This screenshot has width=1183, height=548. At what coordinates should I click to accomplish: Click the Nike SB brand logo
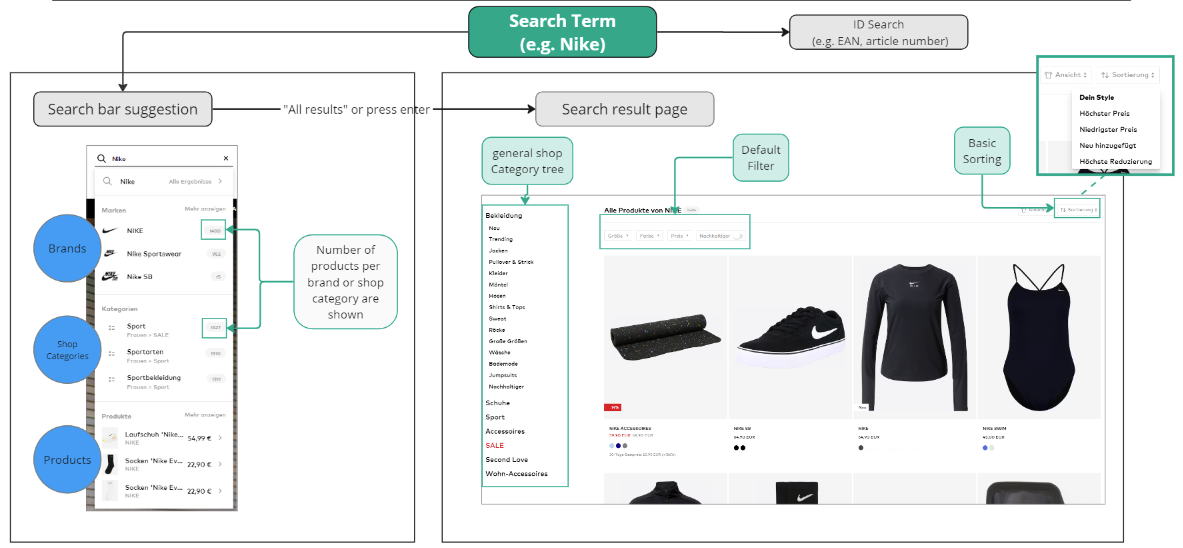pos(111,276)
